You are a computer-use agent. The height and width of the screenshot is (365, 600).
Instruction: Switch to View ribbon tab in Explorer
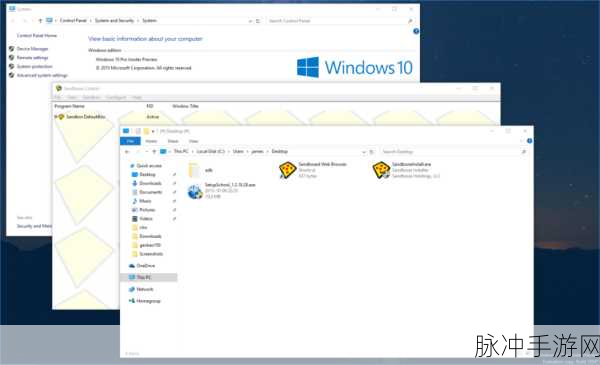tap(194, 141)
